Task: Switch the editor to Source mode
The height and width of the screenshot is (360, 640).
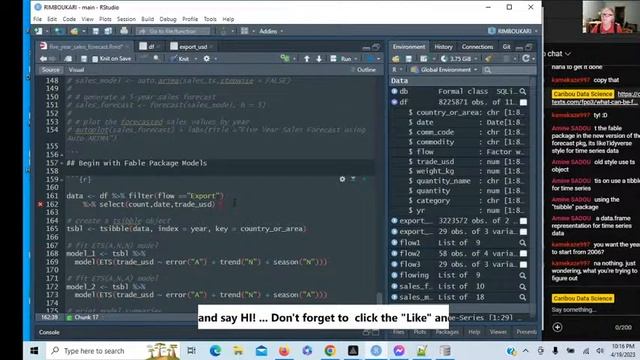Action: [51, 70]
